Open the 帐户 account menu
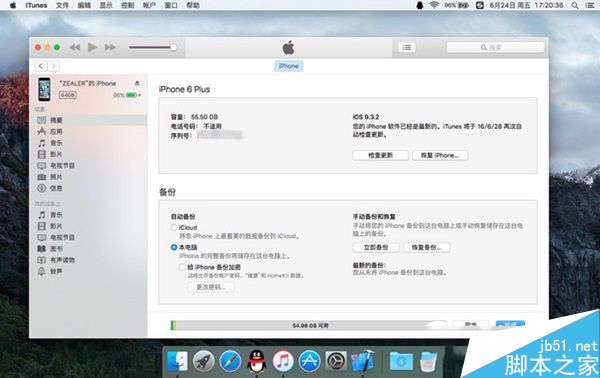Viewport: 600px width, 378px height. tap(149, 5)
